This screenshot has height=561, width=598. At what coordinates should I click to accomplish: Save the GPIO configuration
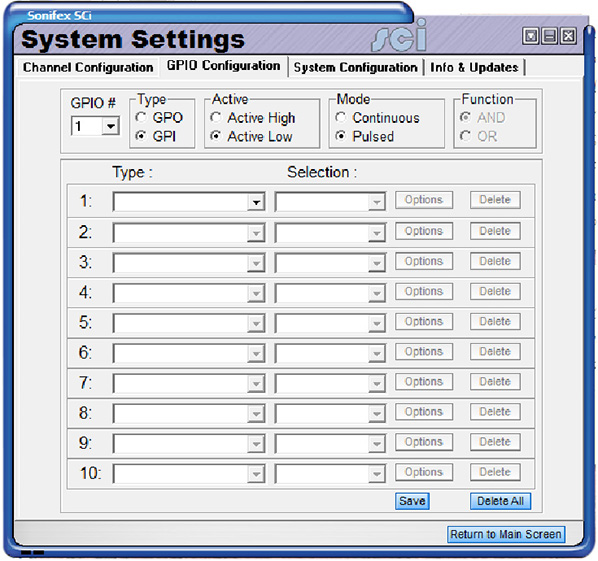pos(412,501)
